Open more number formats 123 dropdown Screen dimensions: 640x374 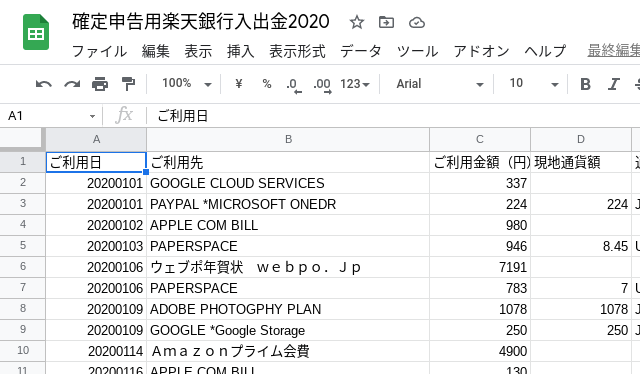click(355, 84)
